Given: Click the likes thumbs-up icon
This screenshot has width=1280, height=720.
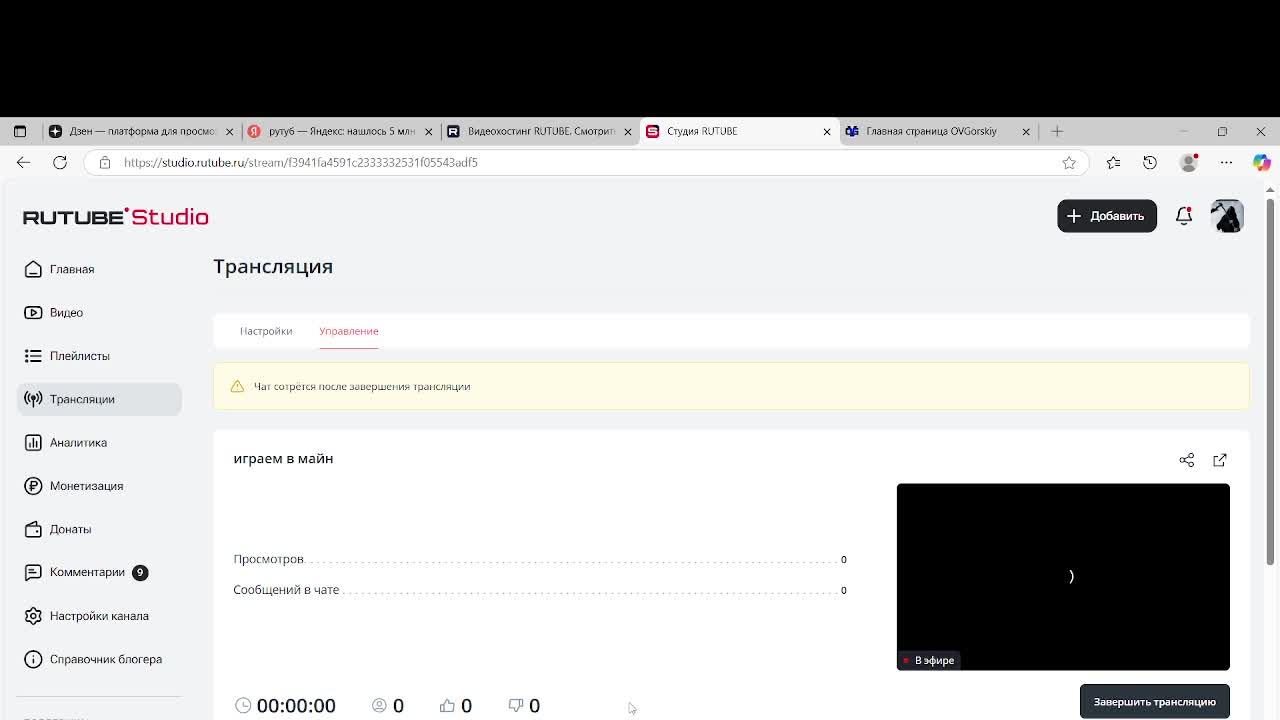Looking at the screenshot, I should point(447,705).
